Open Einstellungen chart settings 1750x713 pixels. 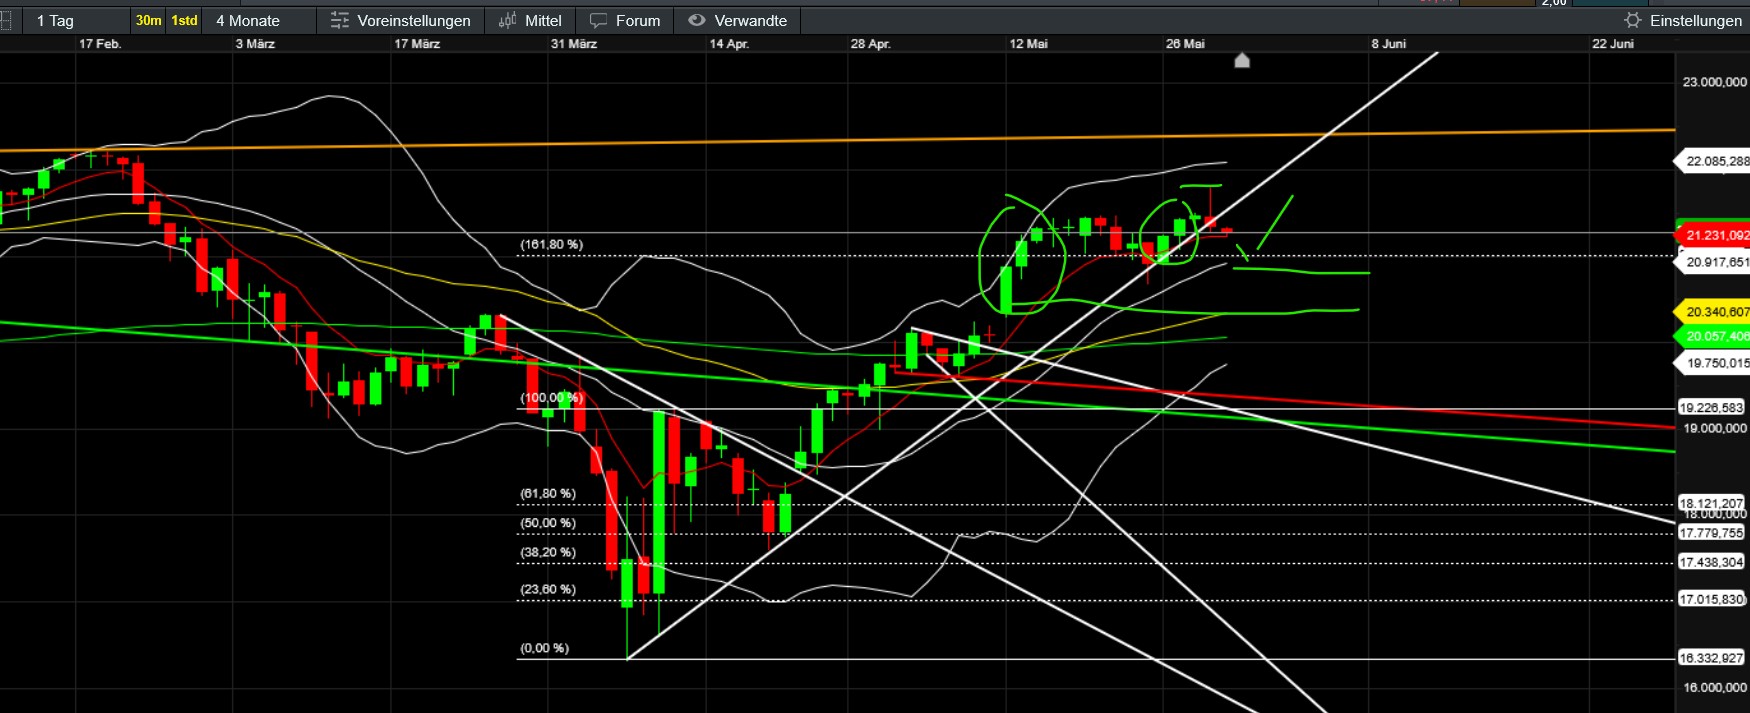(1683, 20)
